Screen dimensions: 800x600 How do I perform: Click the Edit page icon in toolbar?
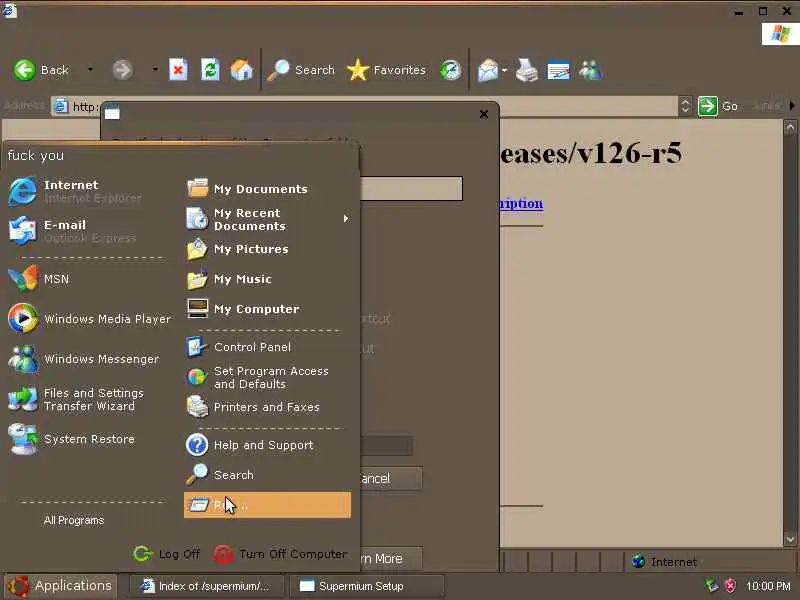point(558,70)
